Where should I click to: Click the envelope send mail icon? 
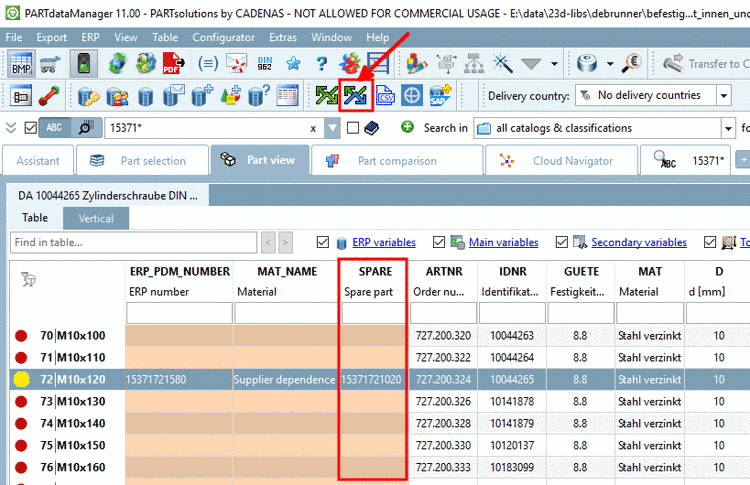[x=236, y=64]
